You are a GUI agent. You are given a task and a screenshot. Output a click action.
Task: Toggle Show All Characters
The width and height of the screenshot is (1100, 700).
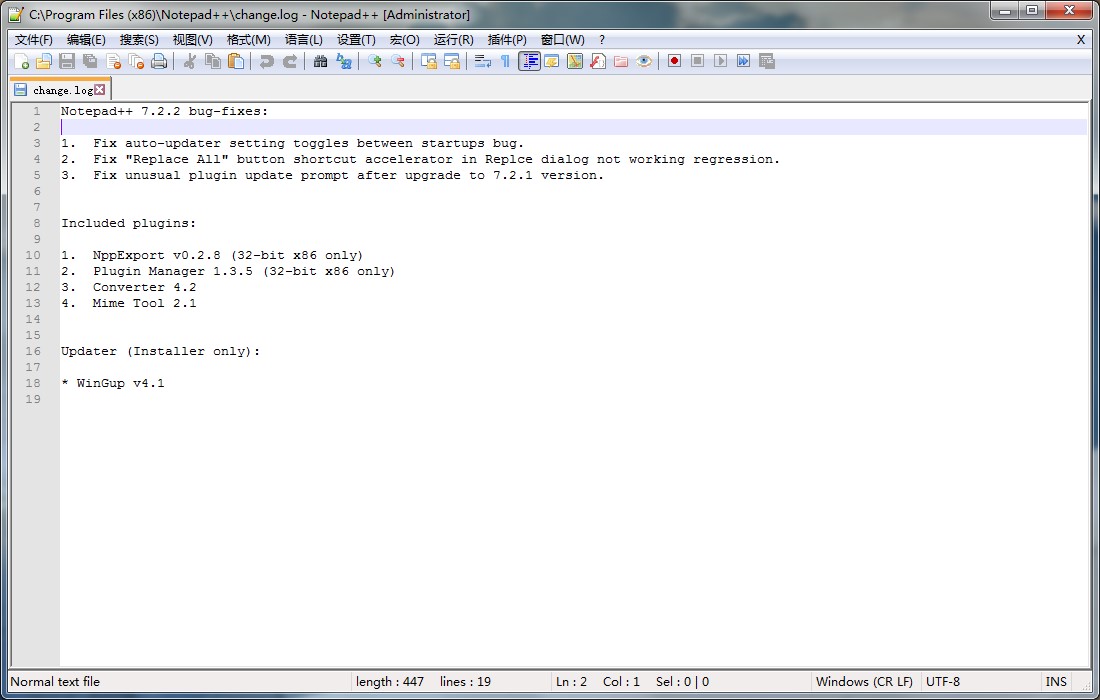tap(507, 61)
